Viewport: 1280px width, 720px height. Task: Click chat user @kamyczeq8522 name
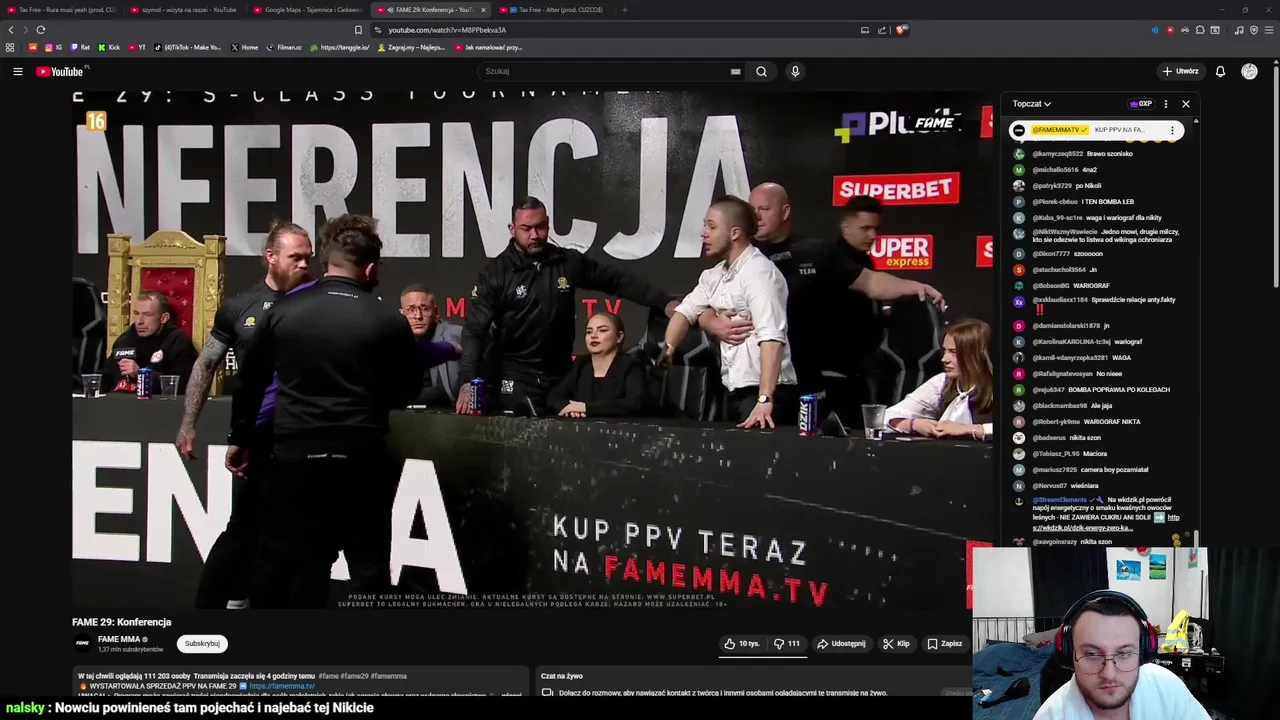pyautogui.click(x=1057, y=154)
